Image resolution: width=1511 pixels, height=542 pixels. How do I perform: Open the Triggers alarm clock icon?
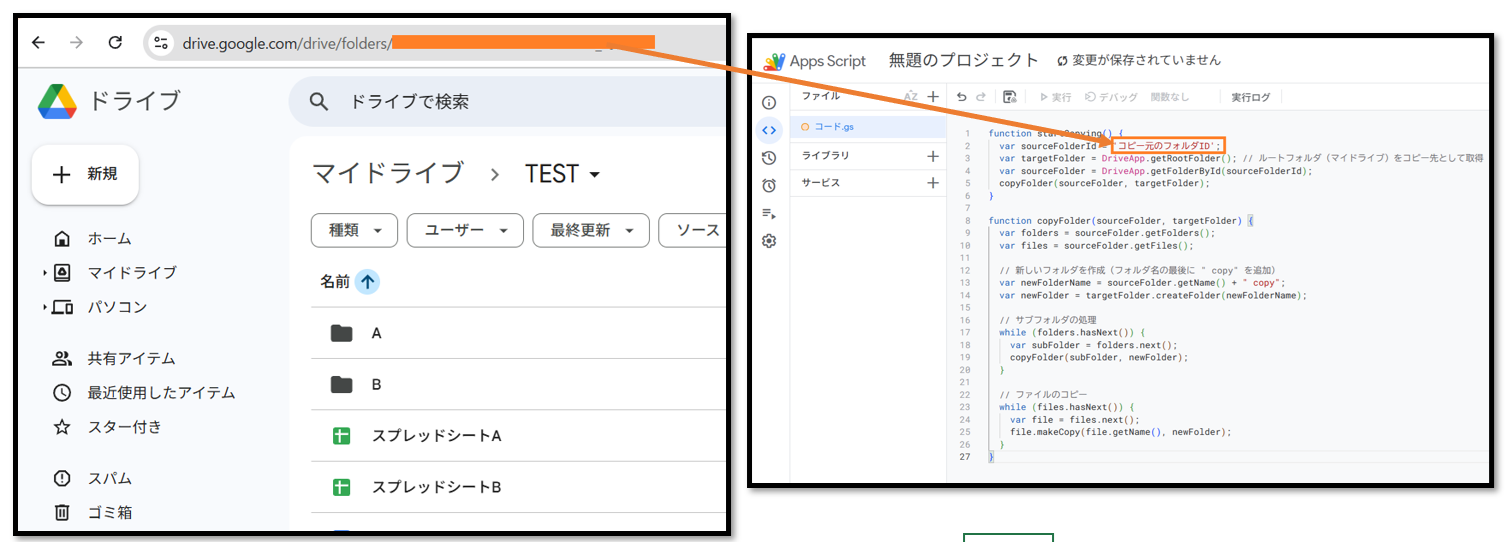pyautogui.click(x=769, y=185)
